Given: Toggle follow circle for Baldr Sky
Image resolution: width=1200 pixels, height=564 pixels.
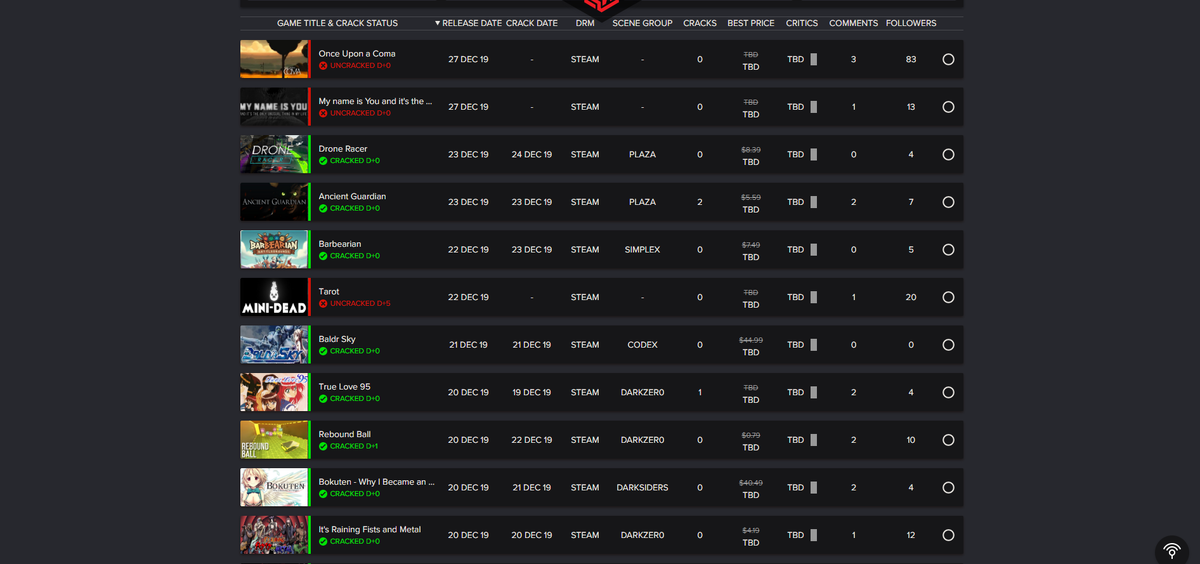Looking at the screenshot, I should click(948, 345).
